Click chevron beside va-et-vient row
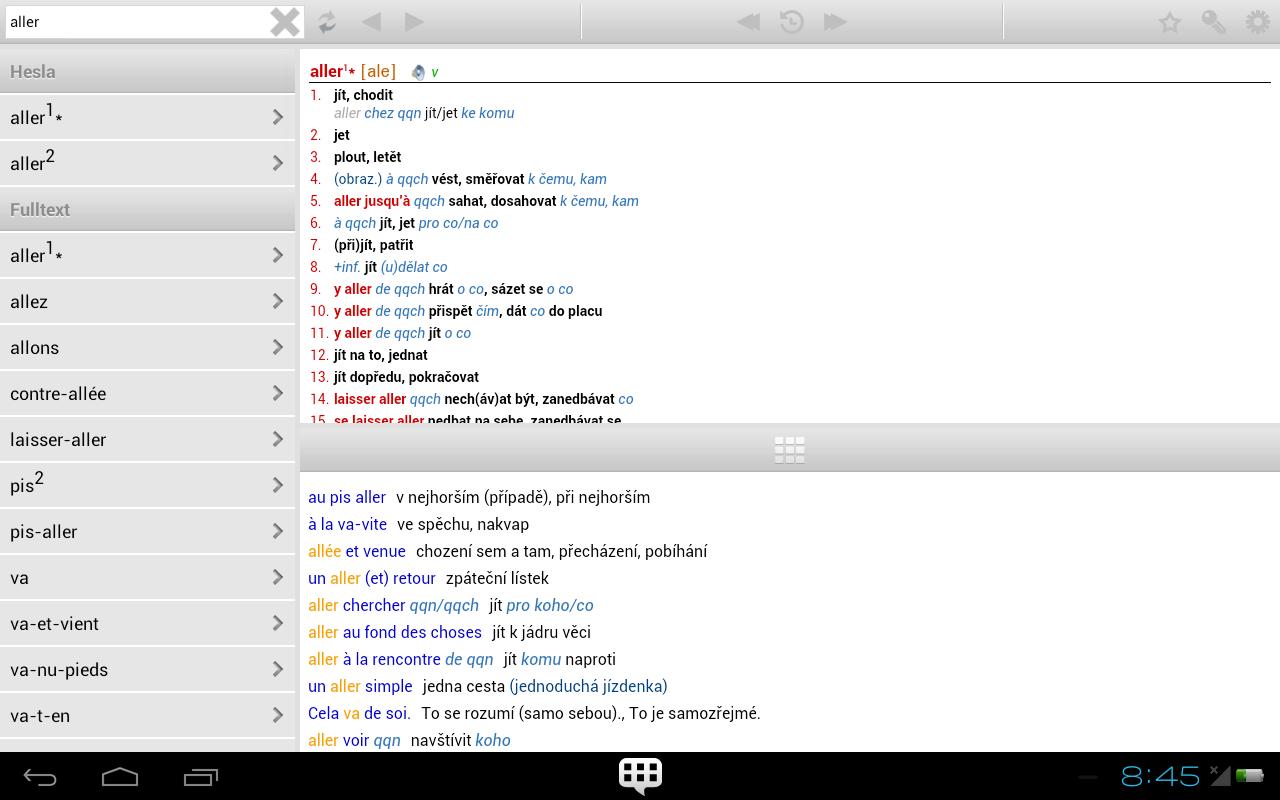Image resolution: width=1280 pixels, height=800 pixels. pyautogui.click(x=278, y=623)
